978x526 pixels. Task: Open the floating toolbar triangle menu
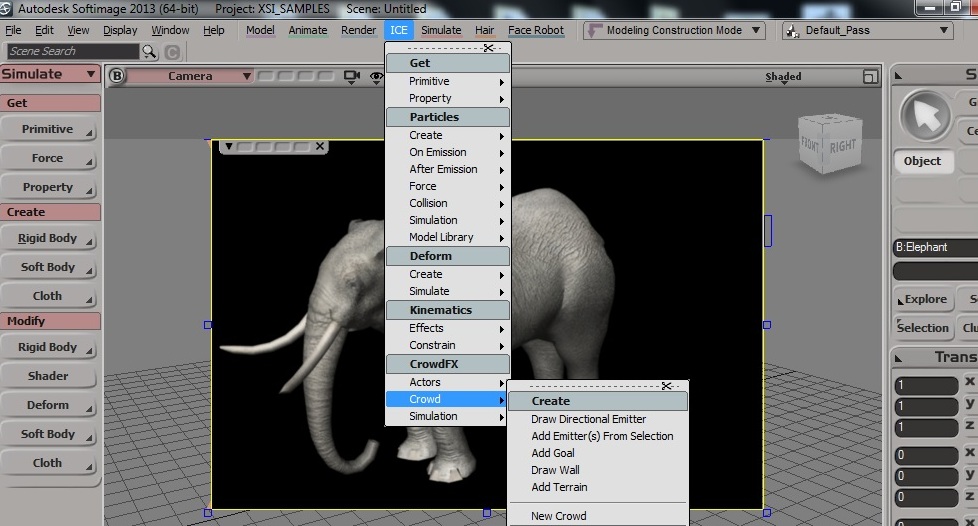pyautogui.click(x=229, y=146)
